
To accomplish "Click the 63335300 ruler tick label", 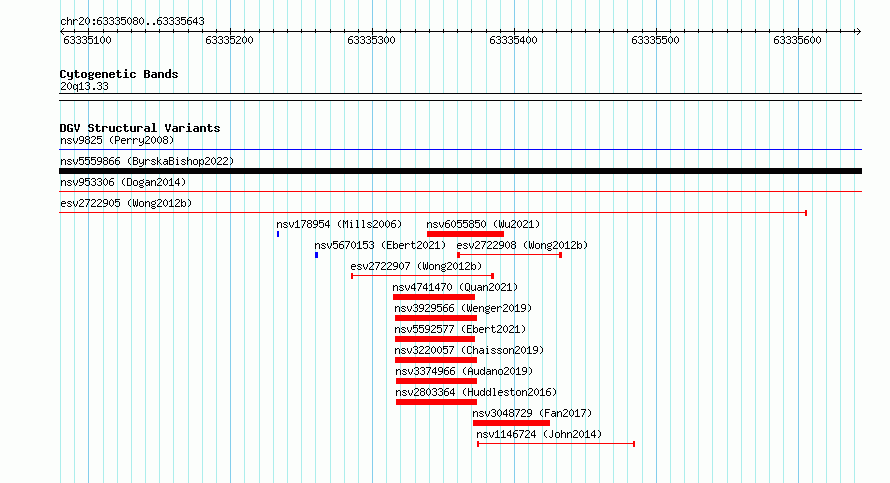I will [371, 40].
